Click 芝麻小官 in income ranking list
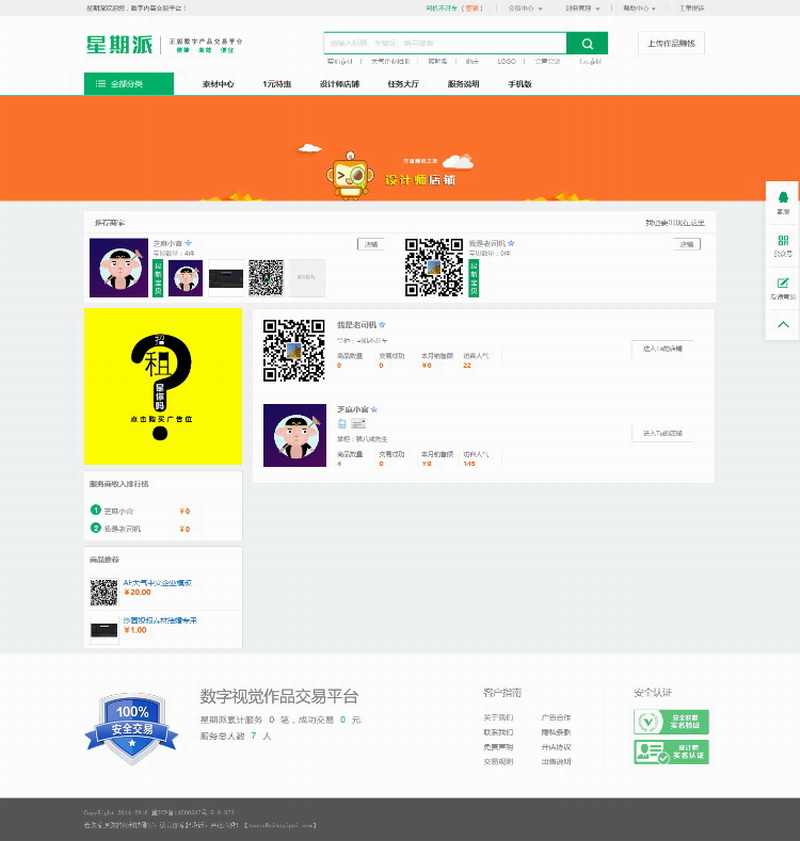800x841 pixels. (118, 511)
